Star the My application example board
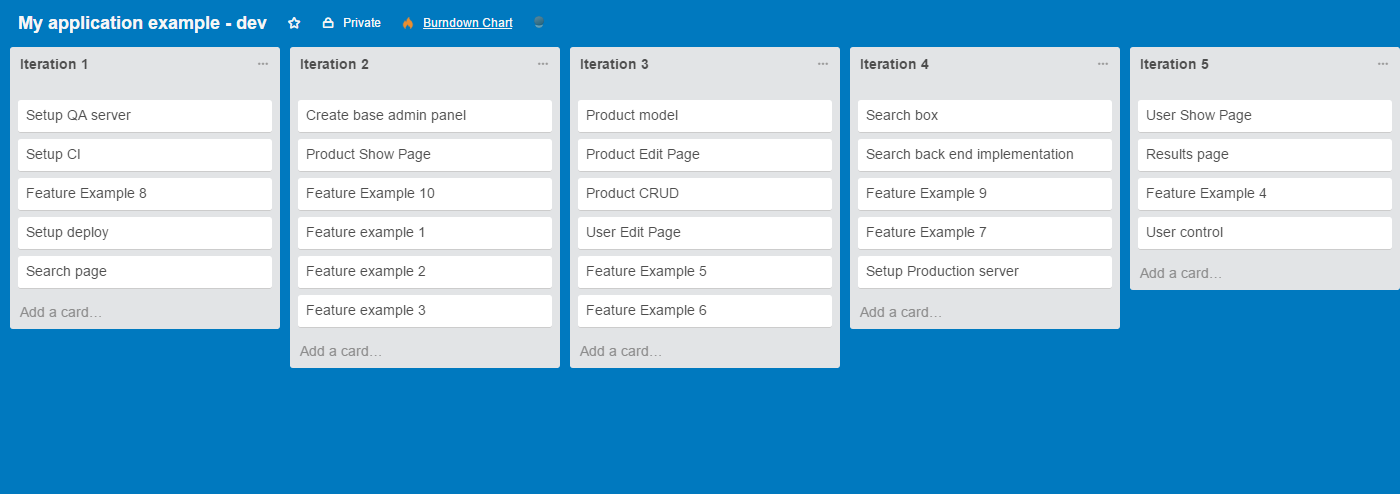The image size is (1400, 494). coord(294,23)
